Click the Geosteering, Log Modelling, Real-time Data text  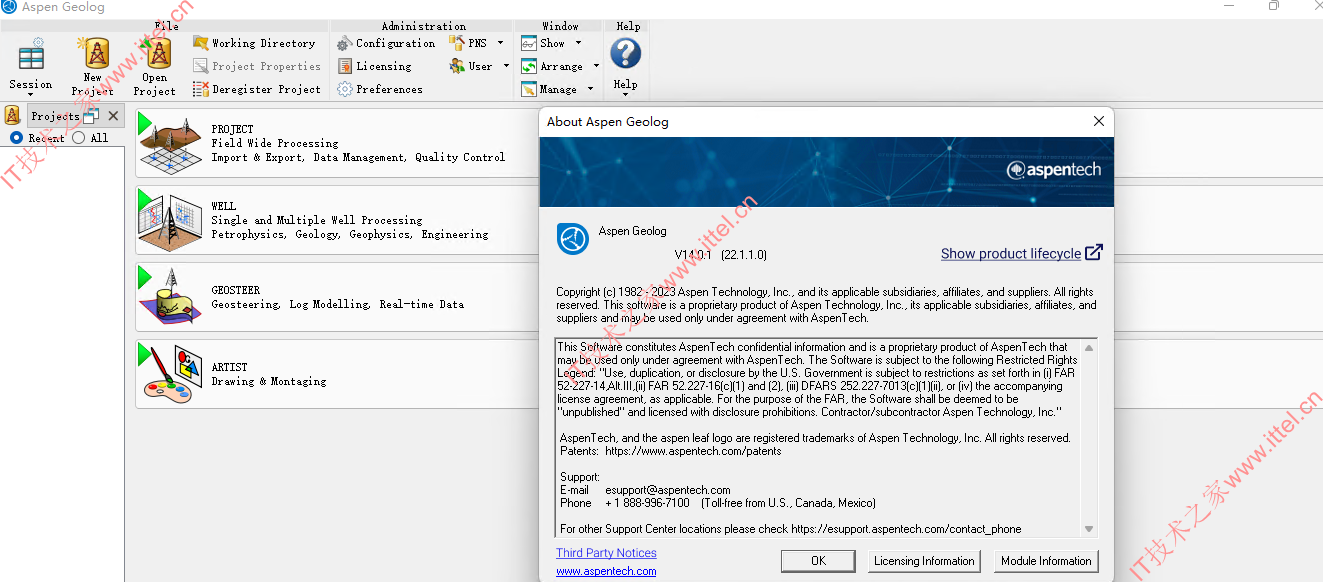click(x=337, y=304)
